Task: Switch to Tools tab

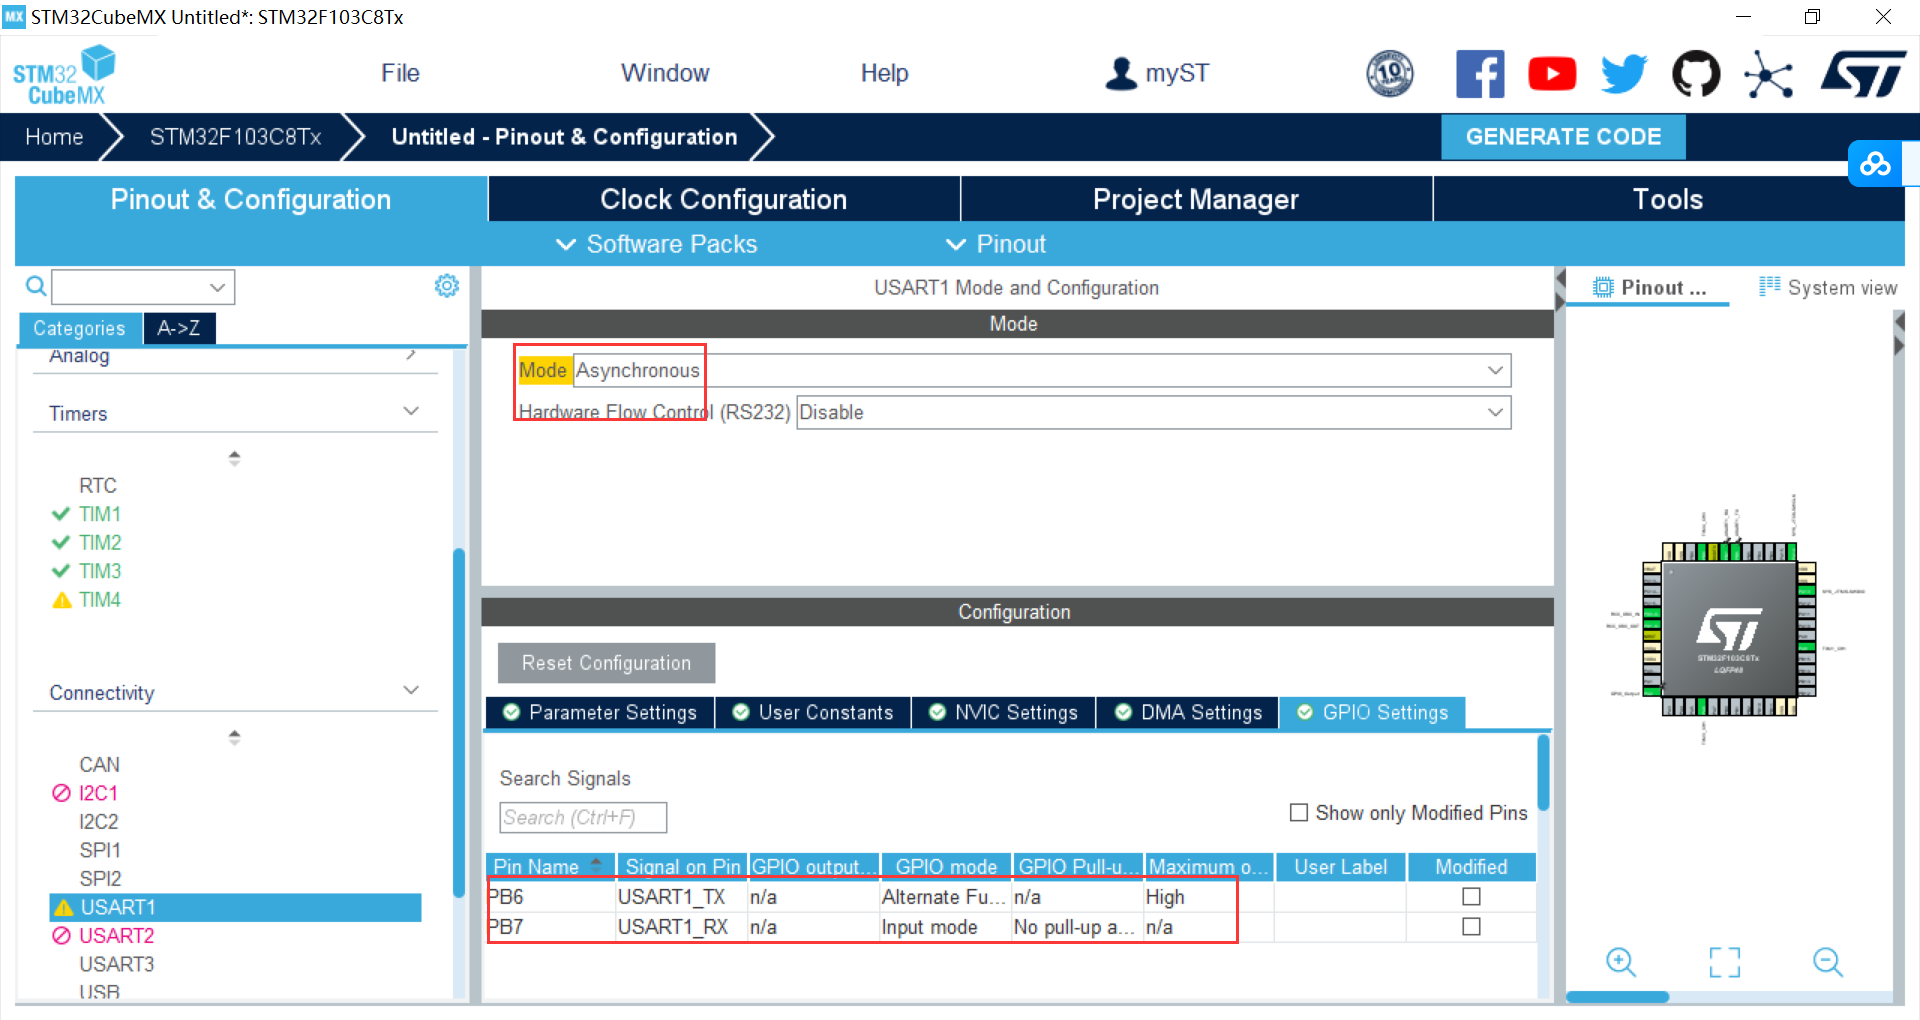Action: [1668, 199]
